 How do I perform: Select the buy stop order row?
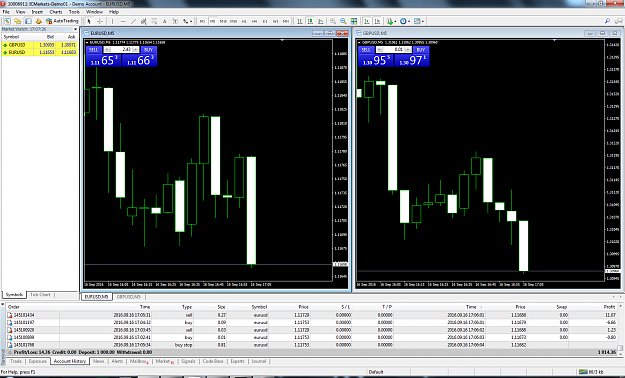tap(311, 345)
